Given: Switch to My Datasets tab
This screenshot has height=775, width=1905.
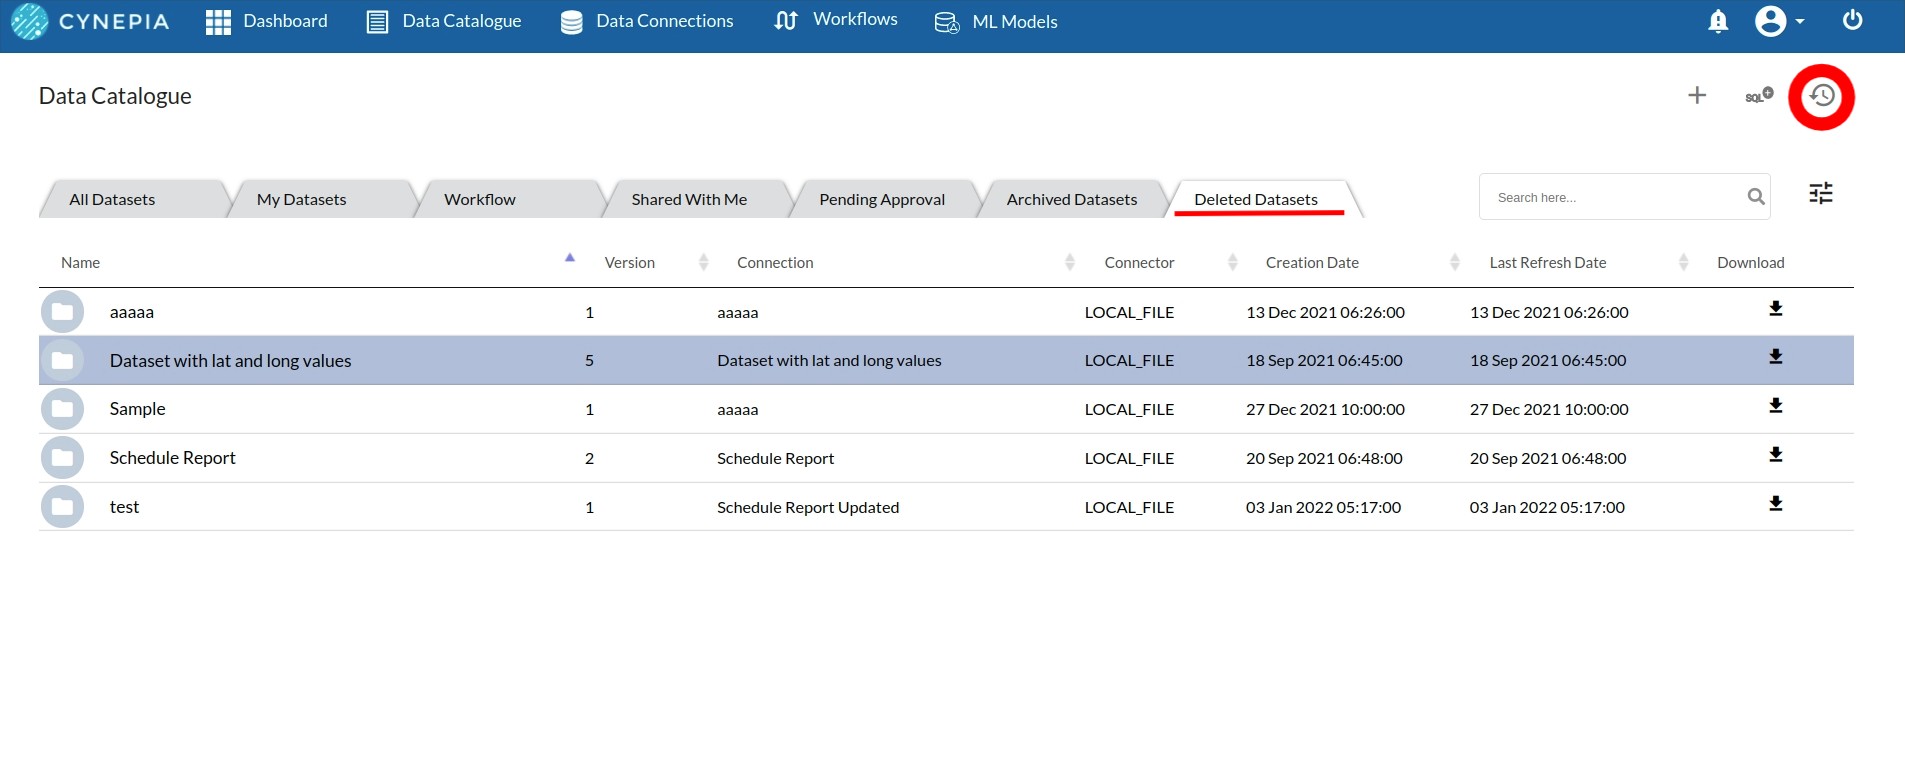Looking at the screenshot, I should pos(302,199).
